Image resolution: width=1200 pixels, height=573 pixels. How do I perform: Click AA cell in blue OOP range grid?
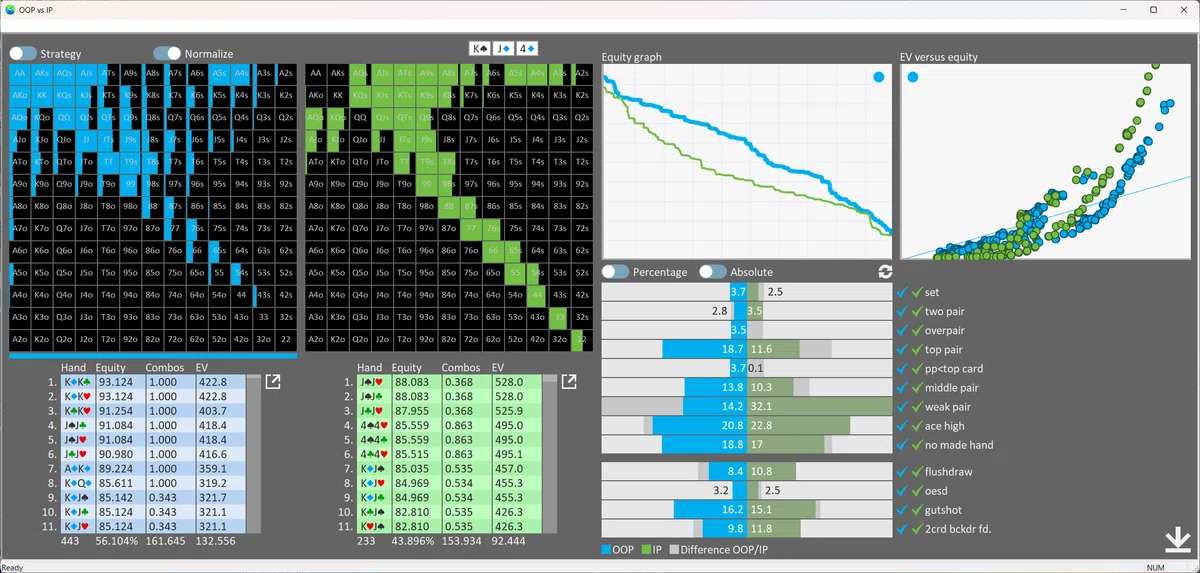click(20, 73)
